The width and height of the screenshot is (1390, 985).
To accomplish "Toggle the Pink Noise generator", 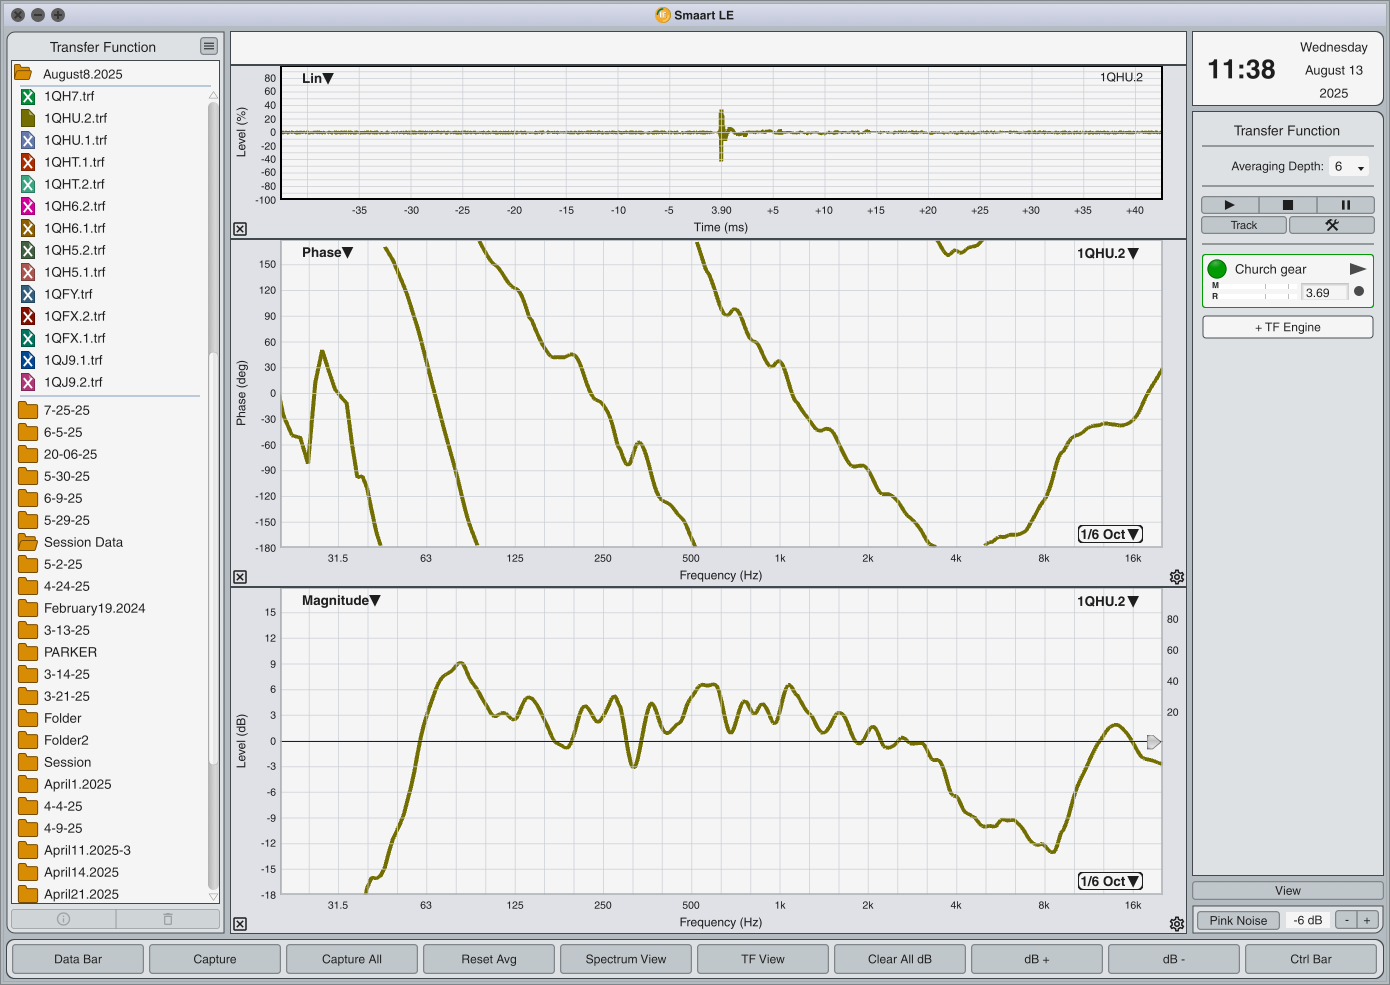I will tap(1238, 920).
